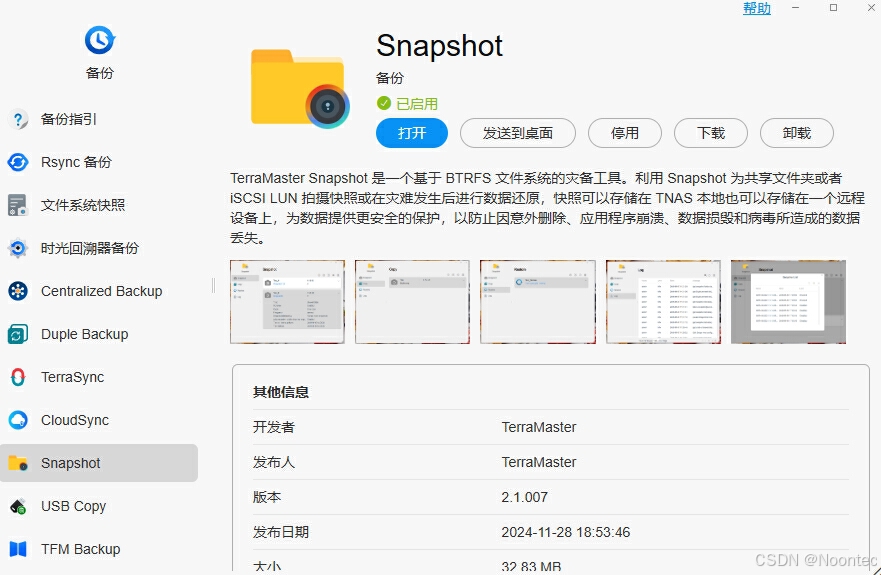Image resolution: width=881 pixels, height=575 pixels.
Task: Click the 发送到桌面 button
Action: [517, 133]
